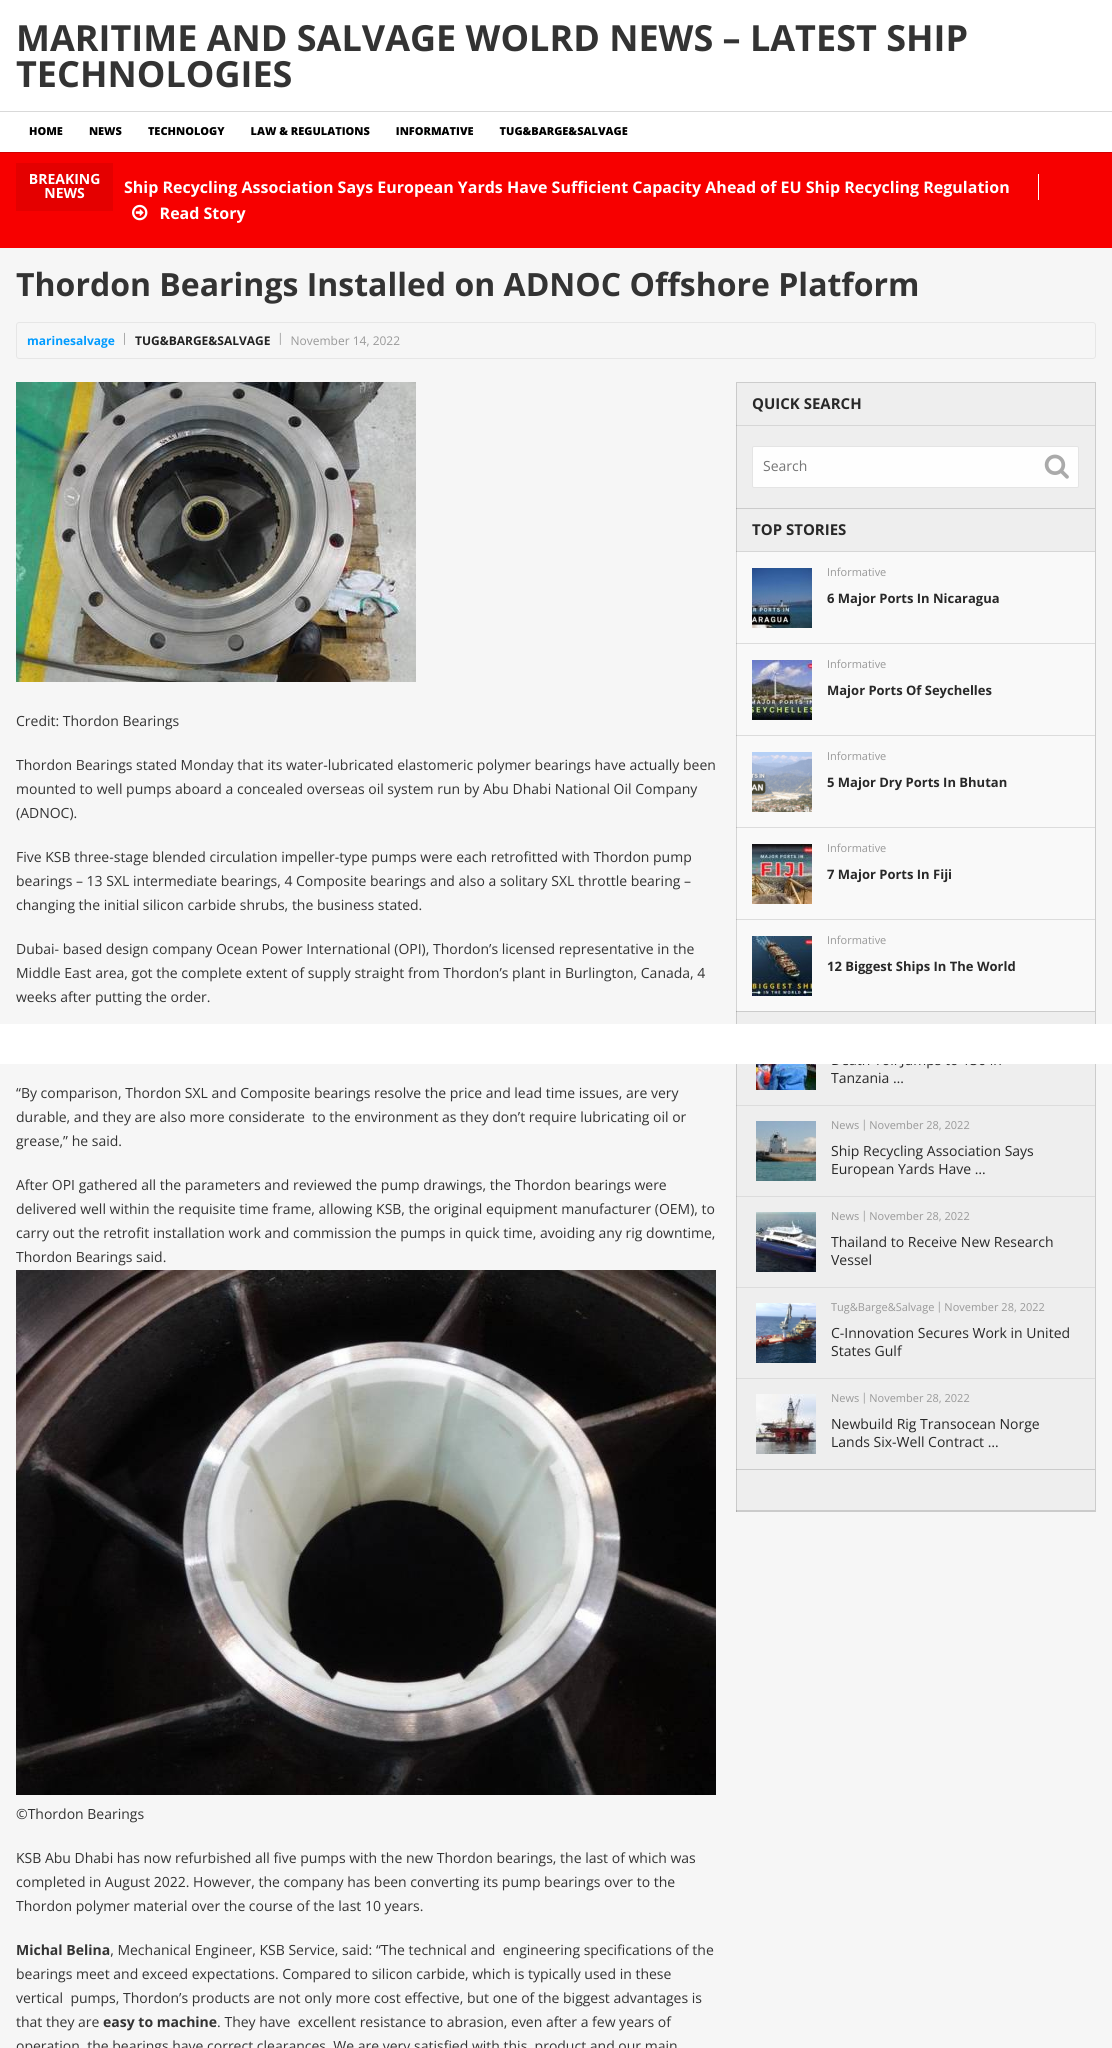
Task: Open 6 Major Ports In Nicaragua story
Action: 913,599
